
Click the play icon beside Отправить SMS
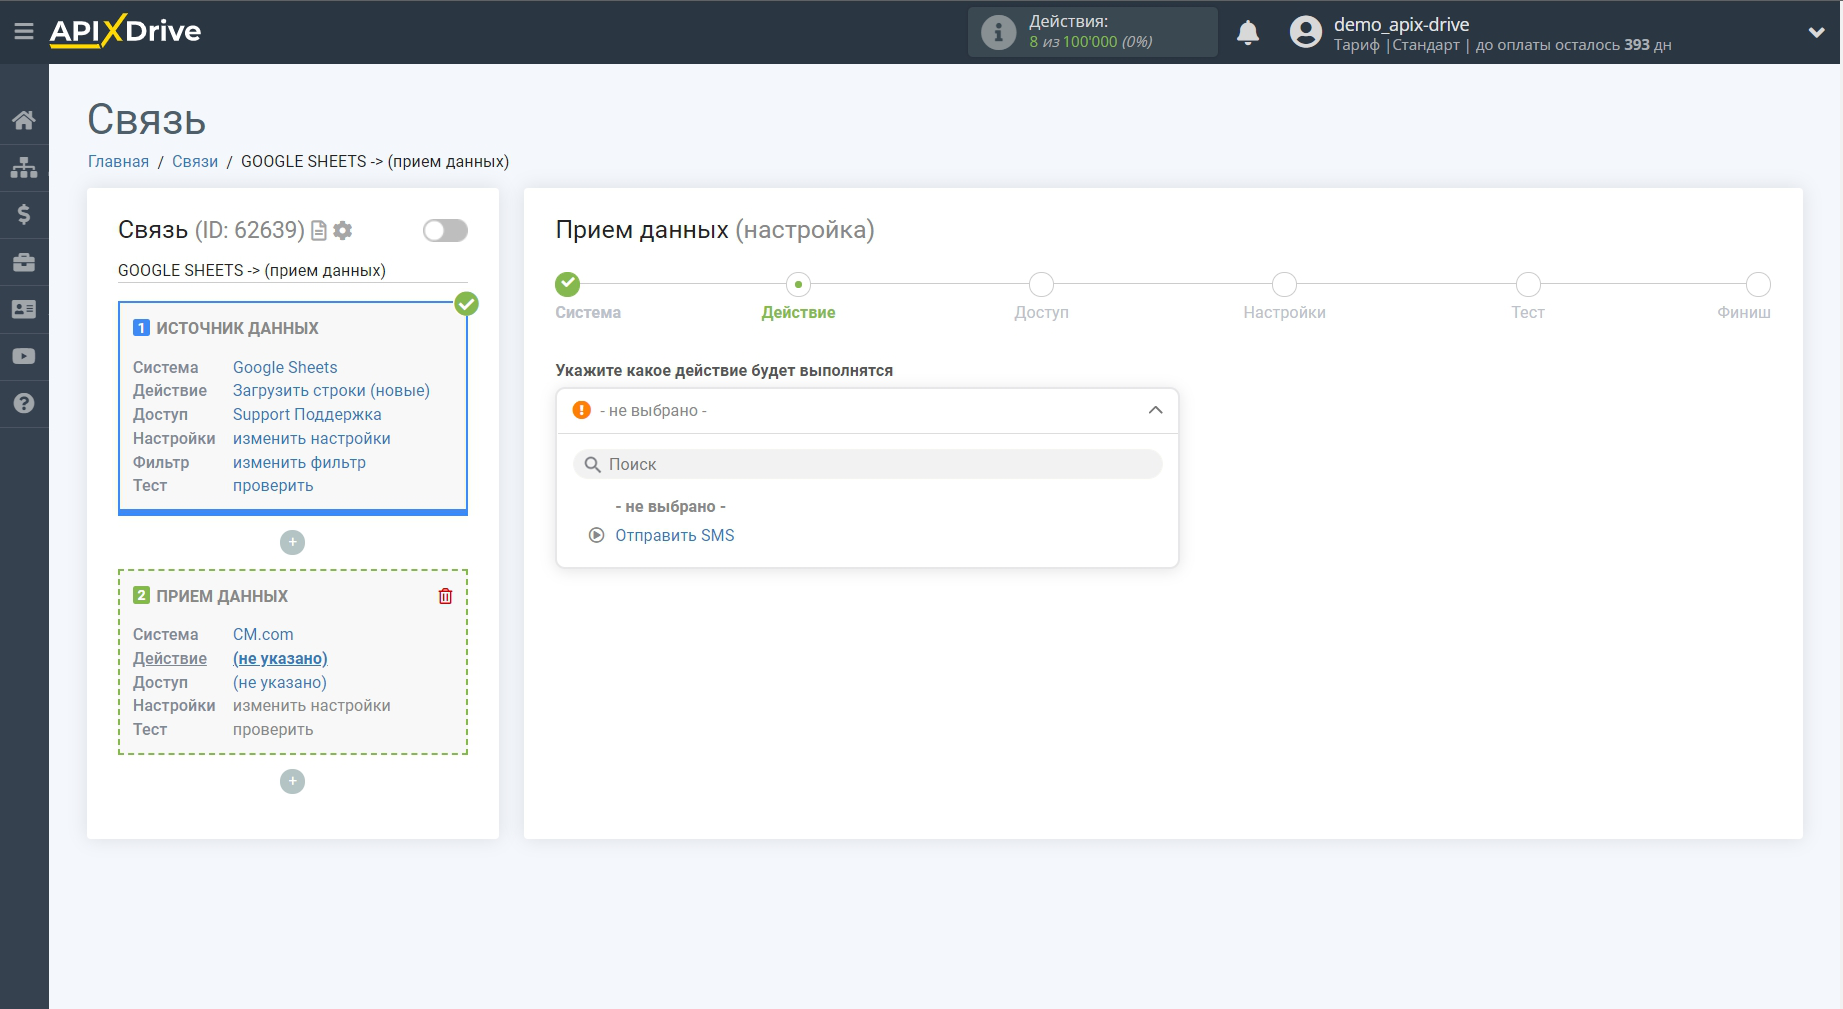[x=596, y=535]
